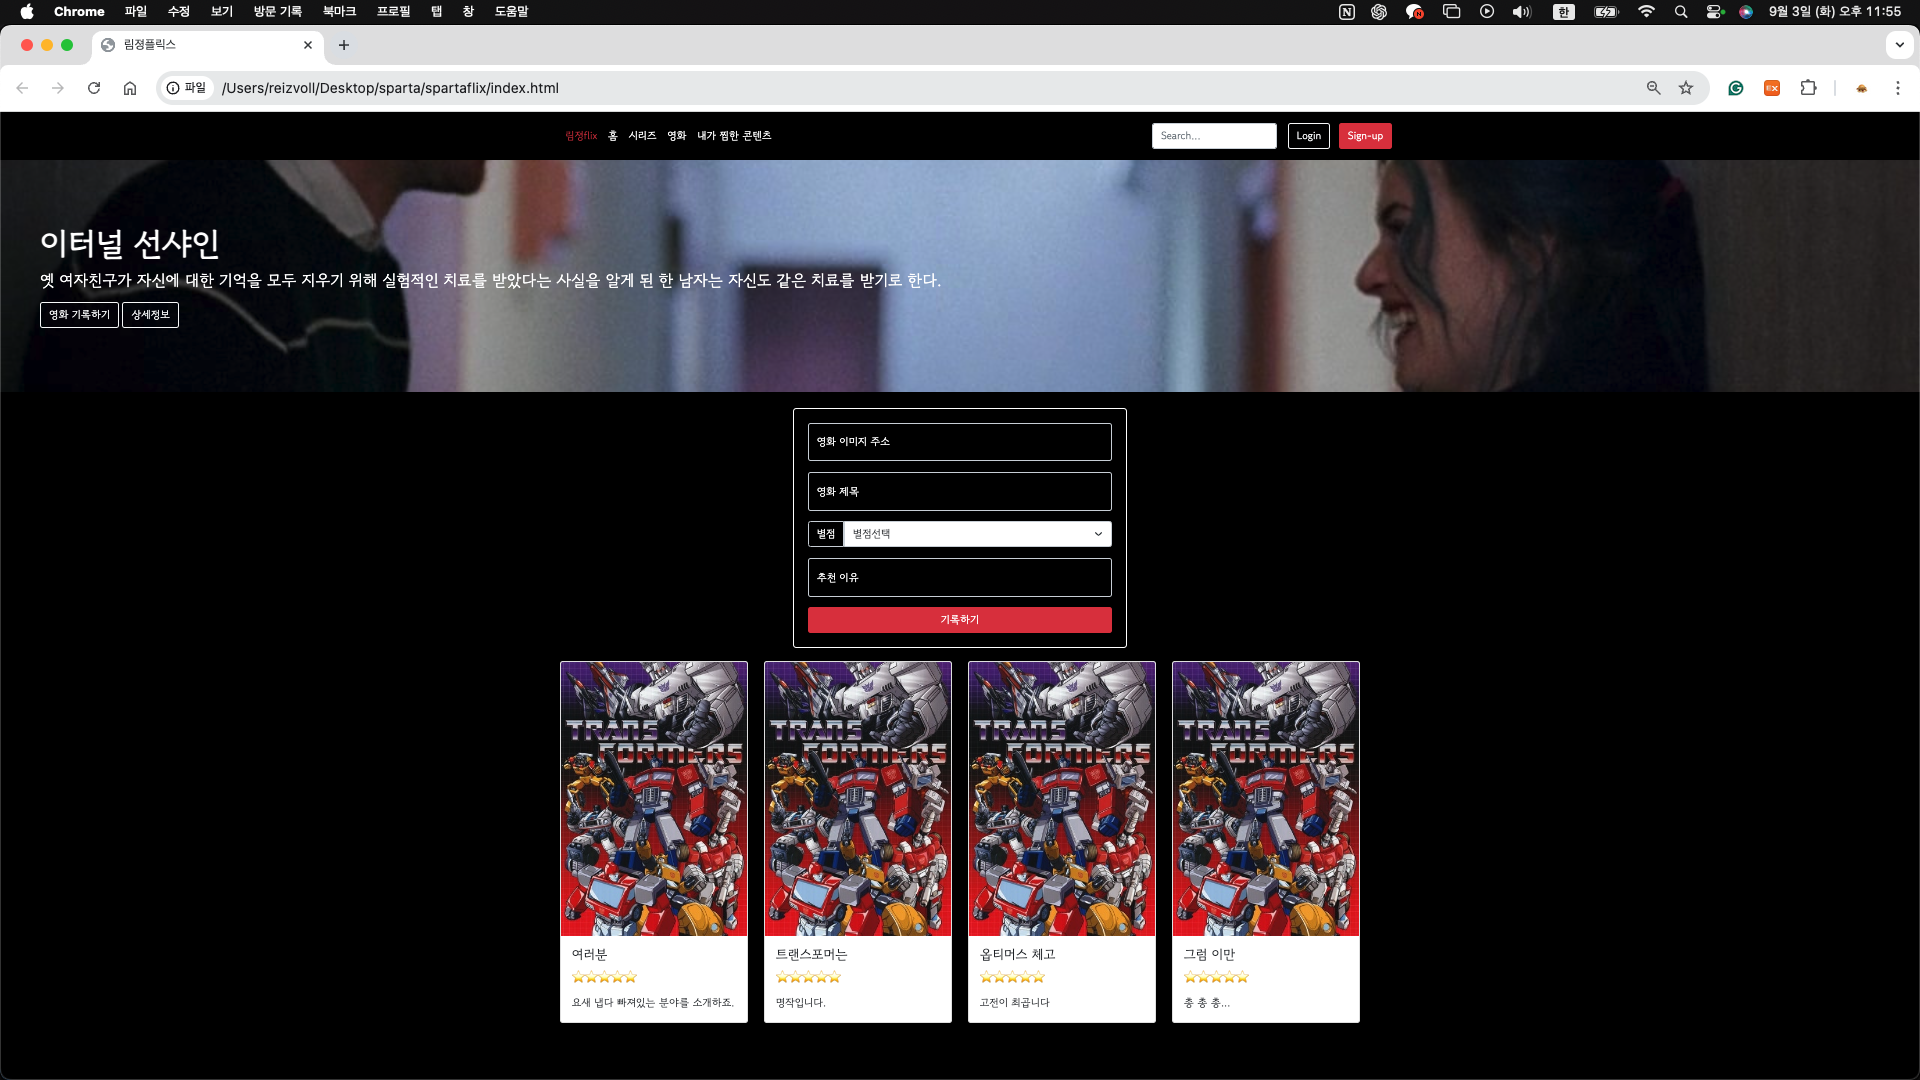Open macOS Spotlight search icon
Screen dimensions: 1920x1080
1681,12
